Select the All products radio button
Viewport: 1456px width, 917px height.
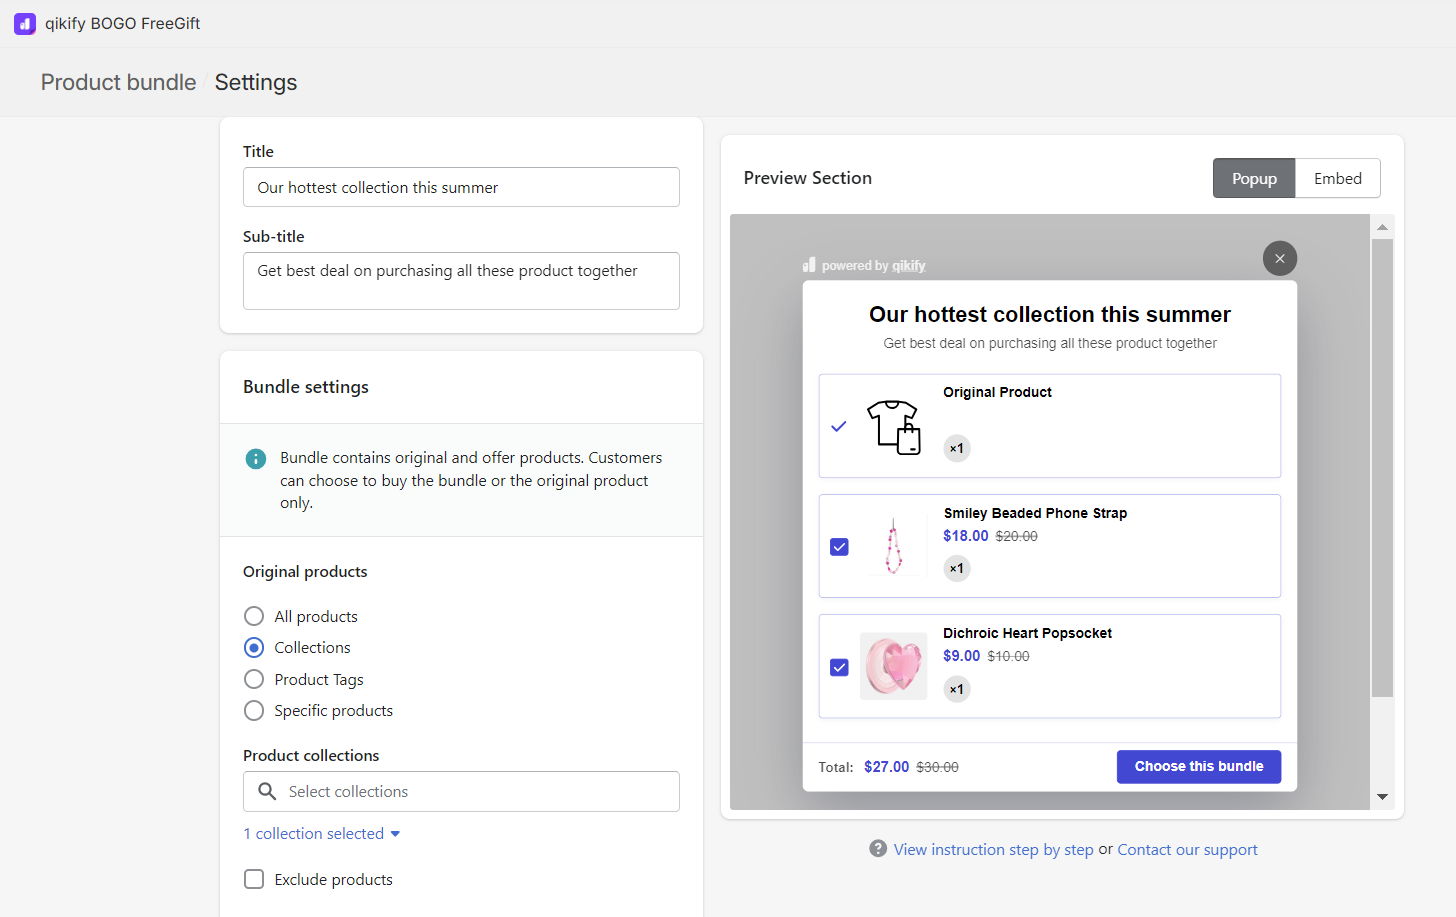point(254,616)
